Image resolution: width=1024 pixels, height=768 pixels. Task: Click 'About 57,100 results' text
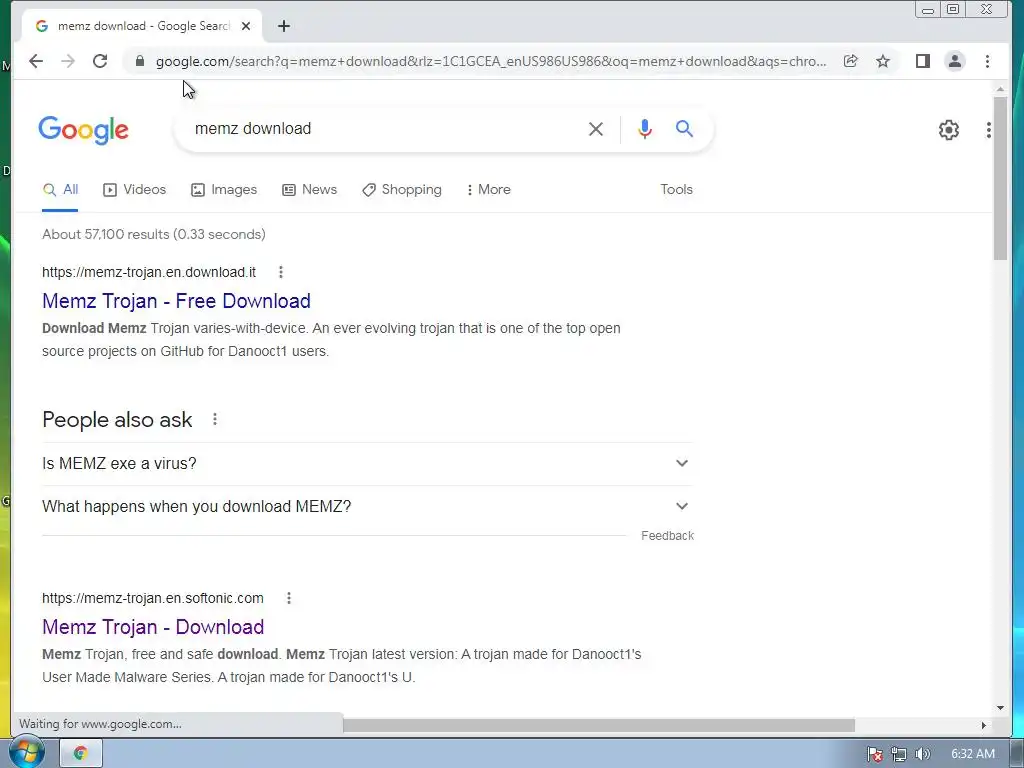coord(153,234)
